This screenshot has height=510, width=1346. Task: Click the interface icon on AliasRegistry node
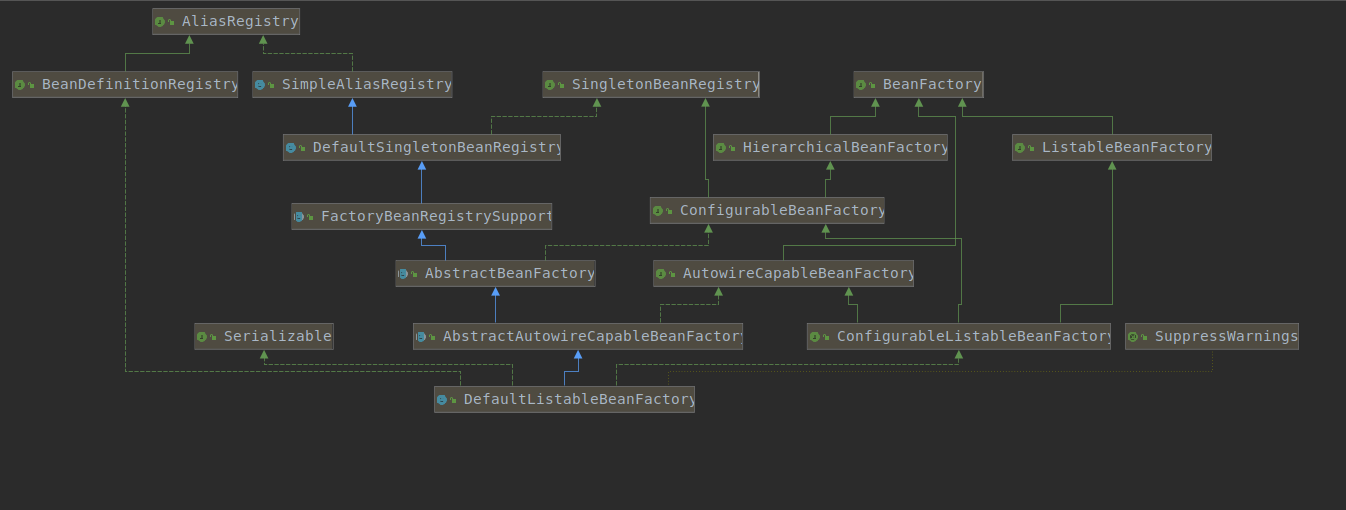(x=162, y=21)
